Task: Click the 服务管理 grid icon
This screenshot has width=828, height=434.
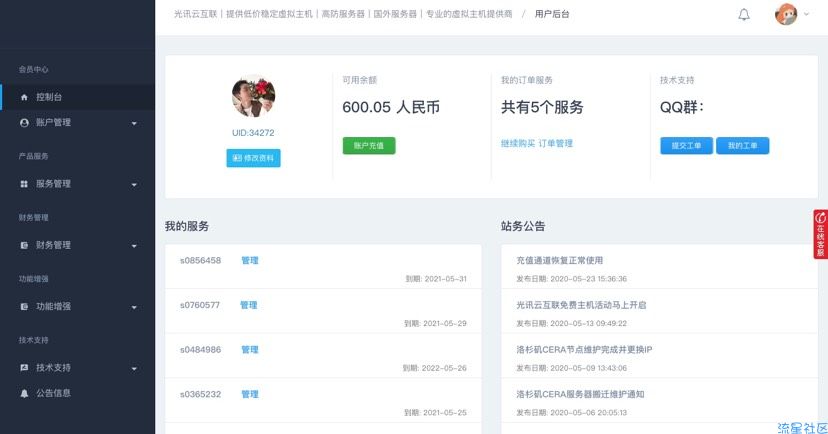Action: tap(24, 184)
